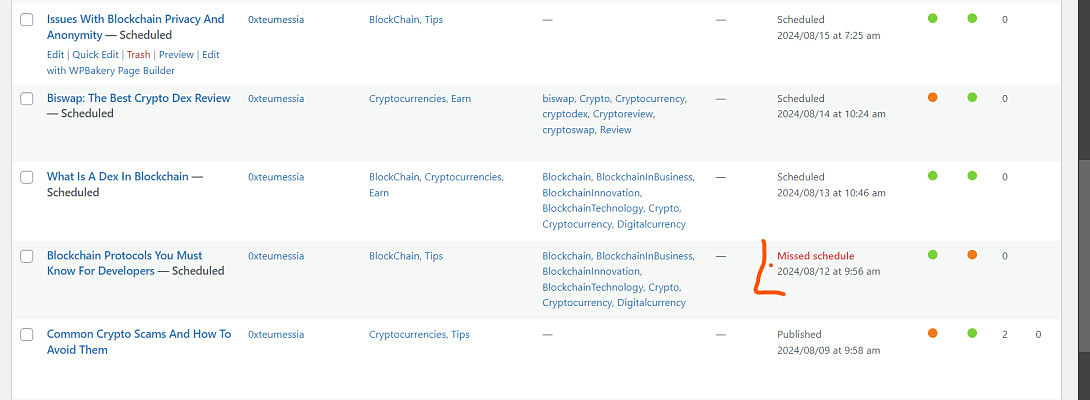Click the orange SEO score dot for the Biswap post
Image resolution: width=1090 pixels, height=400 pixels.
932,97
